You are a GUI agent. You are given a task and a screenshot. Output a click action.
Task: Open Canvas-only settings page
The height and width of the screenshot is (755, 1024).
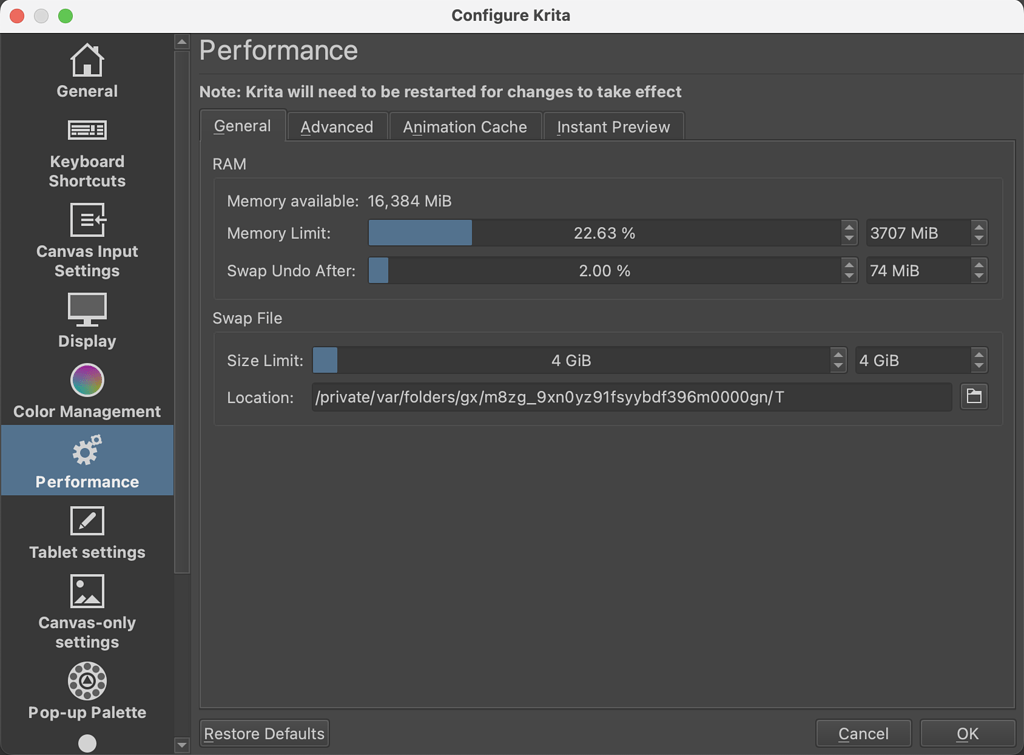[87, 611]
